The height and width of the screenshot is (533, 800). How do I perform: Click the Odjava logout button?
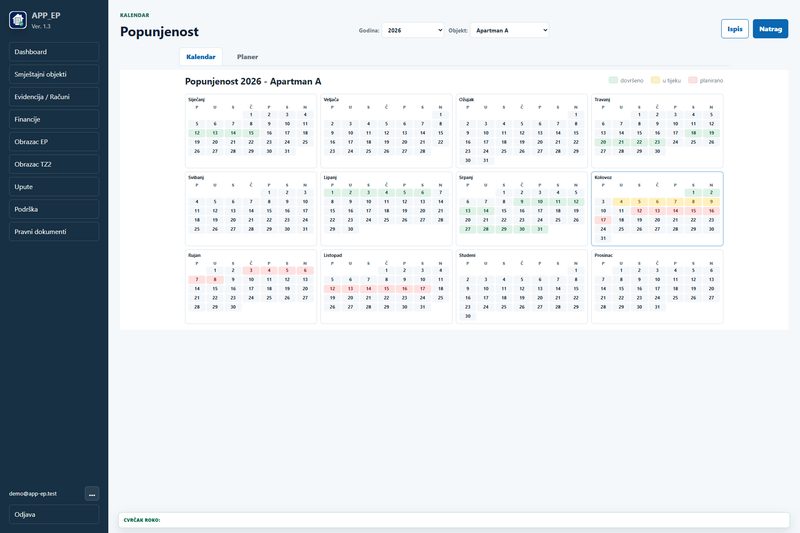pyautogui.click(x=54, y=514)
